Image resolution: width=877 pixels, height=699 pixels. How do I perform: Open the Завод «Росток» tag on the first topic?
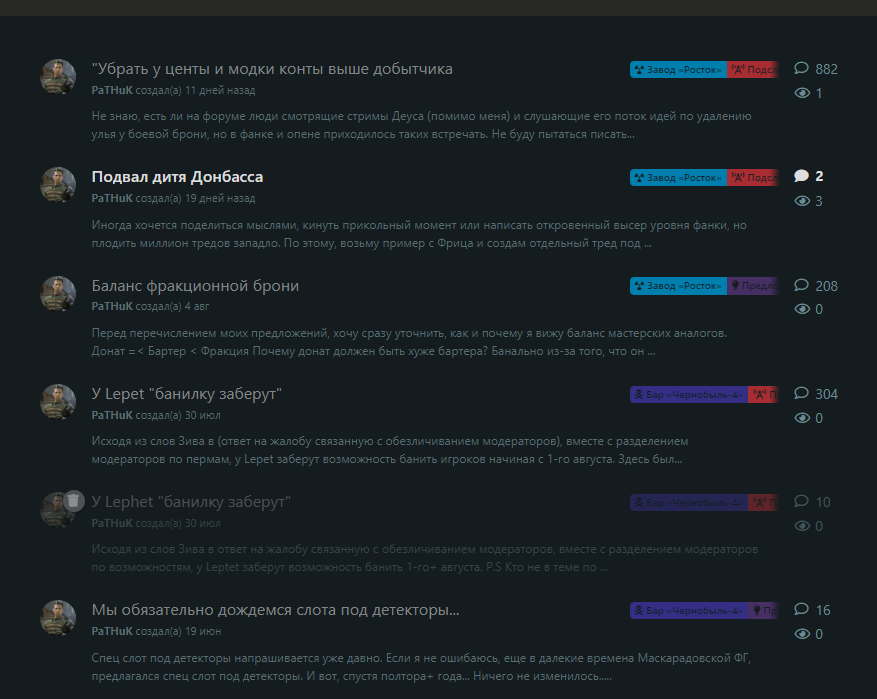678,70
